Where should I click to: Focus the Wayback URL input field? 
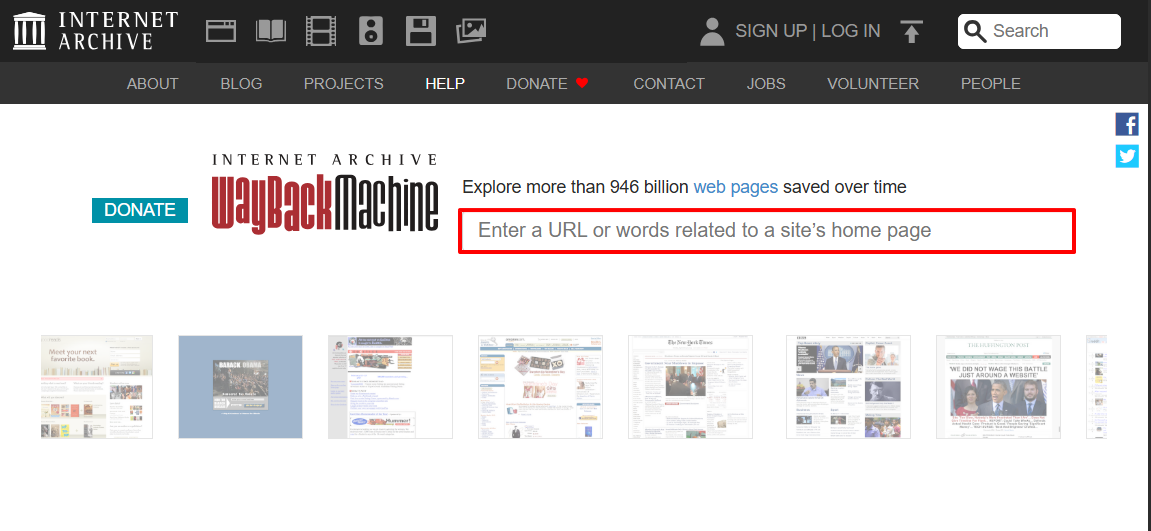pos(767,231)
